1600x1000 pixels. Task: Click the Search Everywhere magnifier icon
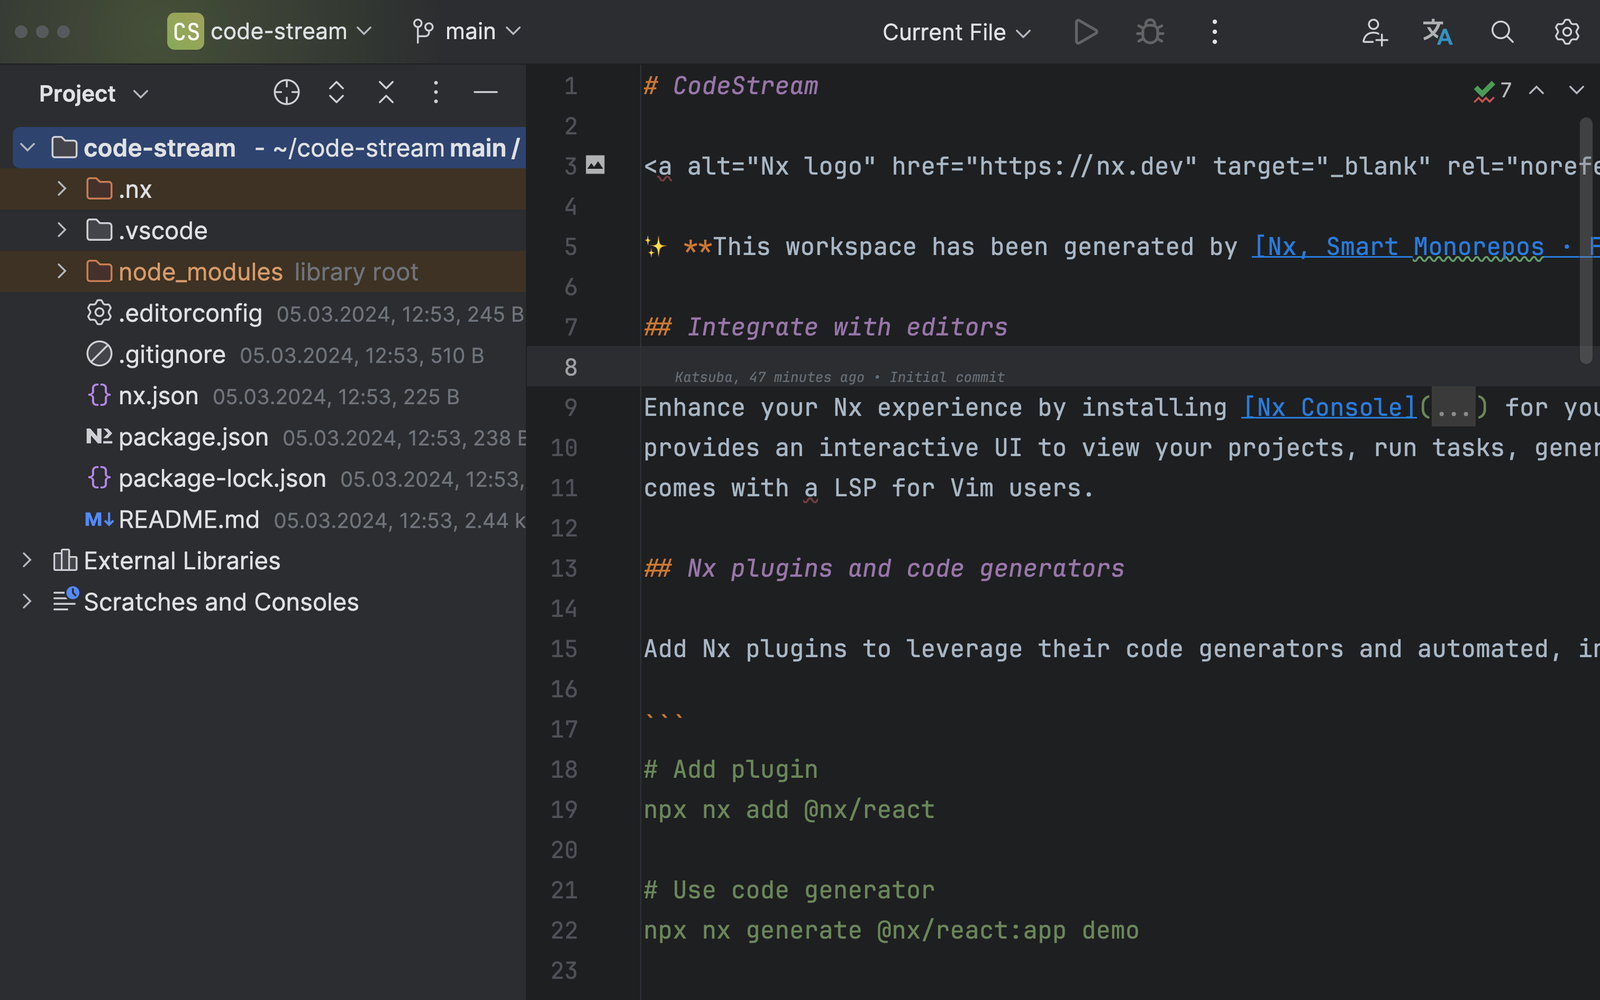1502,32
